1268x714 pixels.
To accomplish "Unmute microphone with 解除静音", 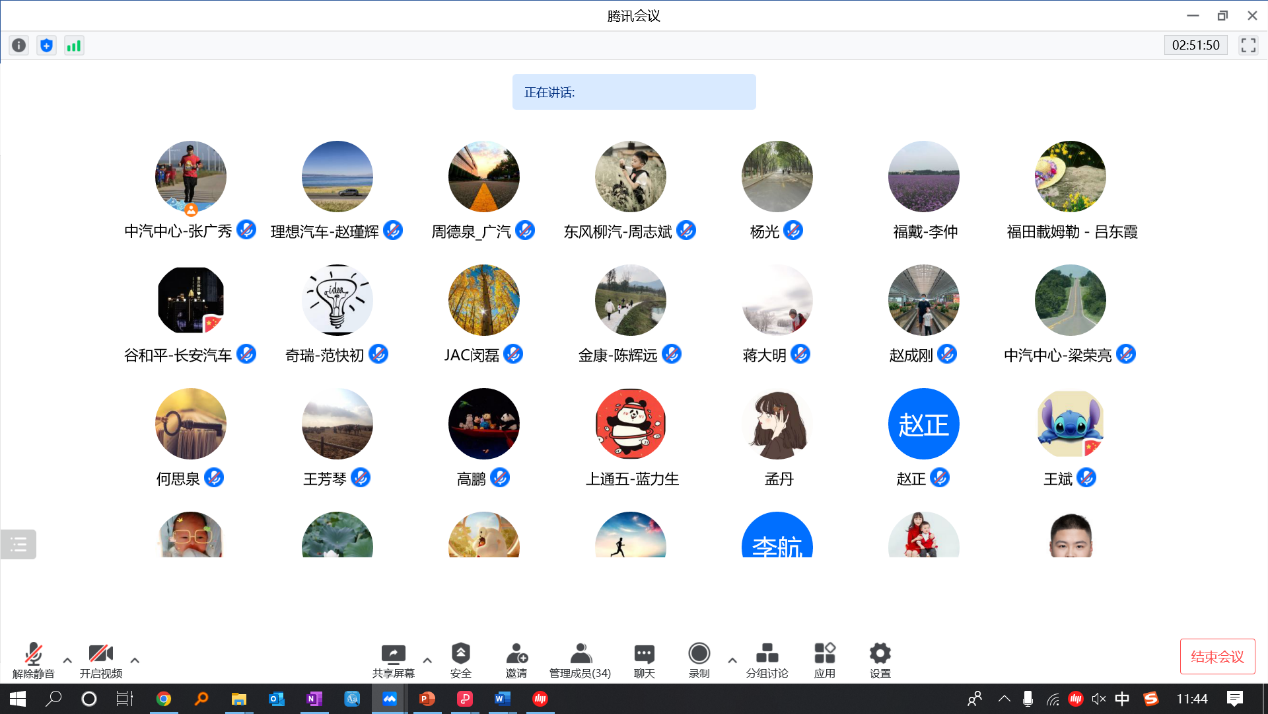I will [33, 660].
